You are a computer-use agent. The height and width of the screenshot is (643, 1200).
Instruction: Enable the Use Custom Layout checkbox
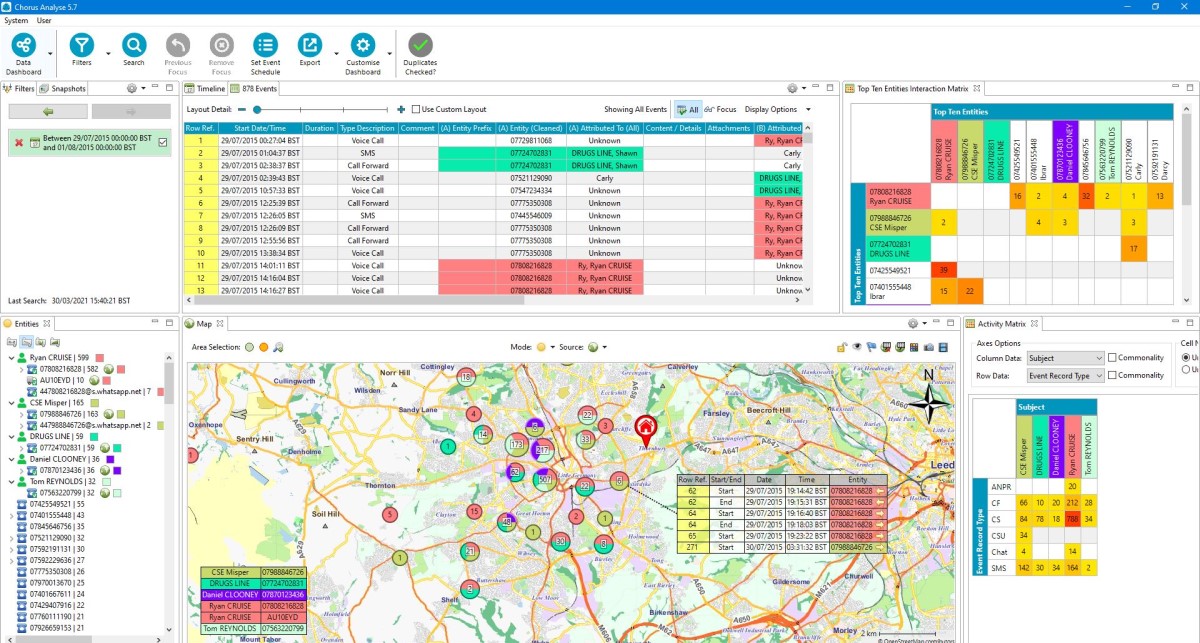click(x=415, y=109)
